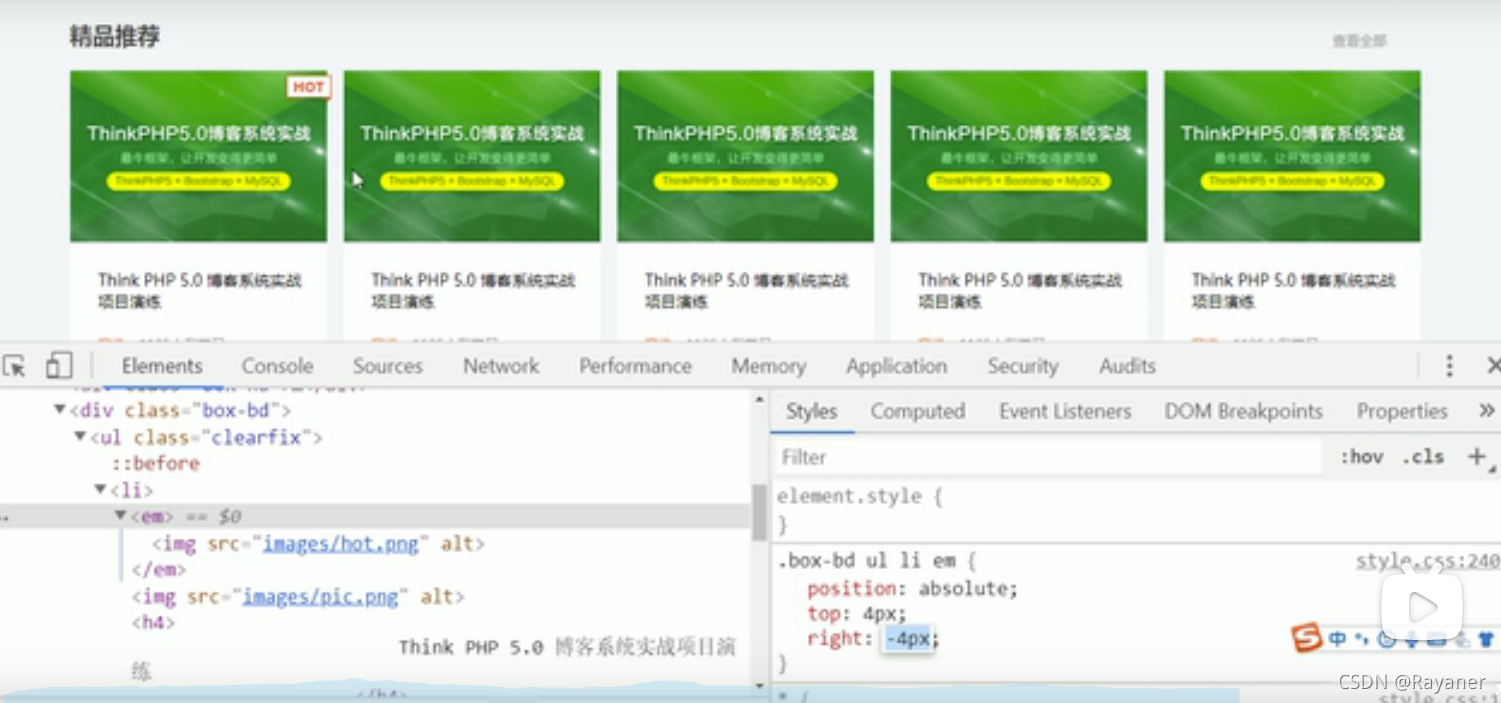Select the h4 node in the DOM tree
This screenshot has width=1501, height=703.
click(x=153, y=623)
